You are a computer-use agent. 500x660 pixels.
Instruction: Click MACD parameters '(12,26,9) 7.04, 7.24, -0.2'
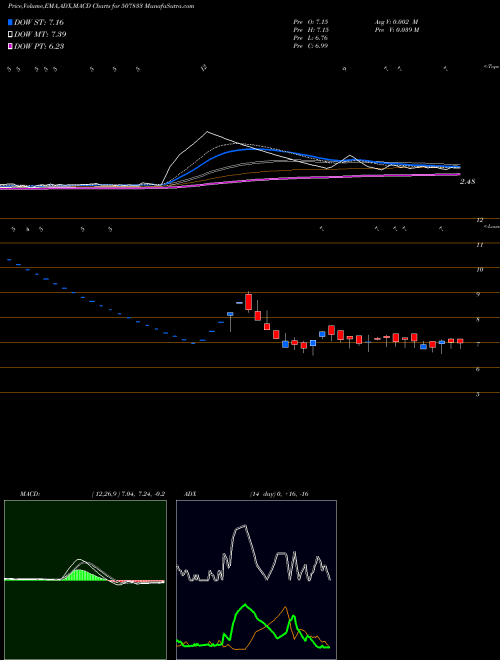(128, 494)
